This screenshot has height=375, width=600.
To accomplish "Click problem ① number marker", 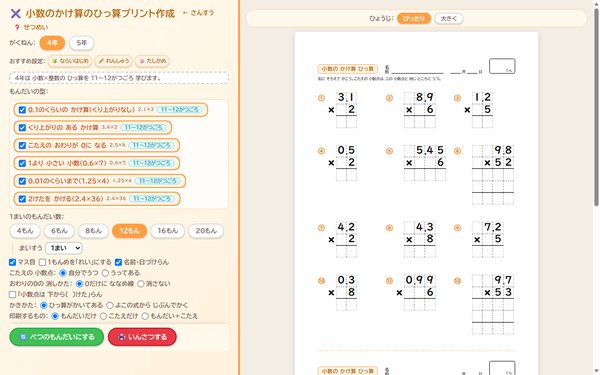I will (321, 98).
